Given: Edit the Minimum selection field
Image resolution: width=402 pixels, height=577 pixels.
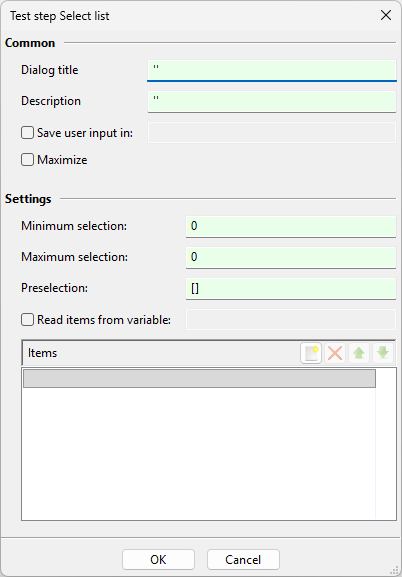Looking at the screenshot, I should 291,226.
